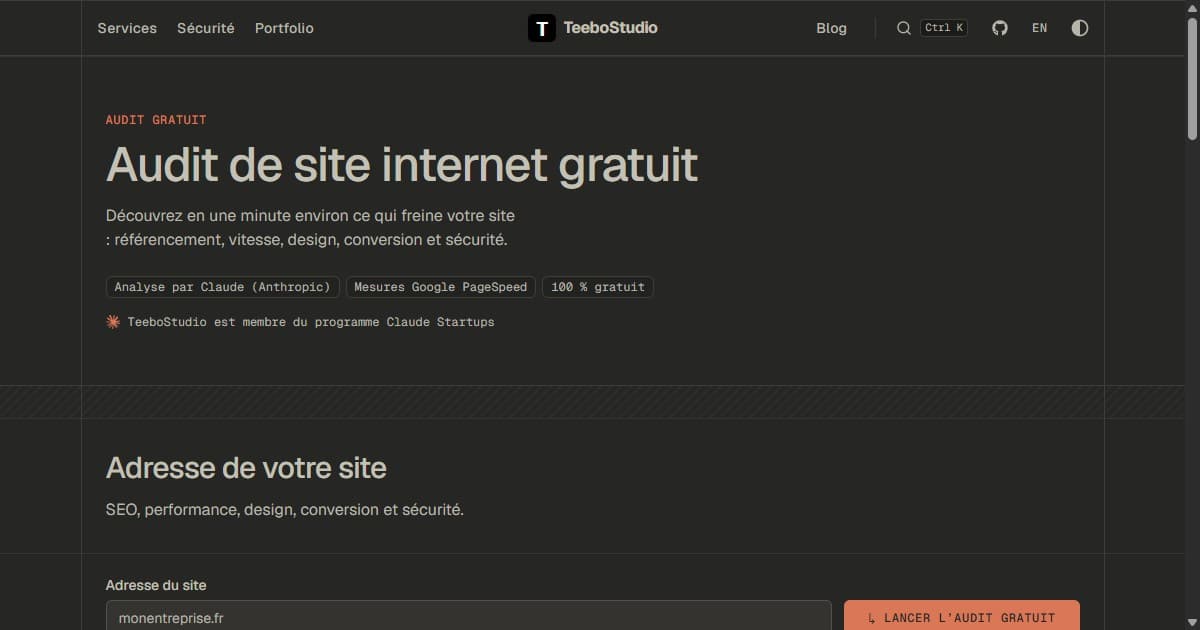Click the Claude Startups programme text
1200x630 pixels.
(x=311, y=322)
